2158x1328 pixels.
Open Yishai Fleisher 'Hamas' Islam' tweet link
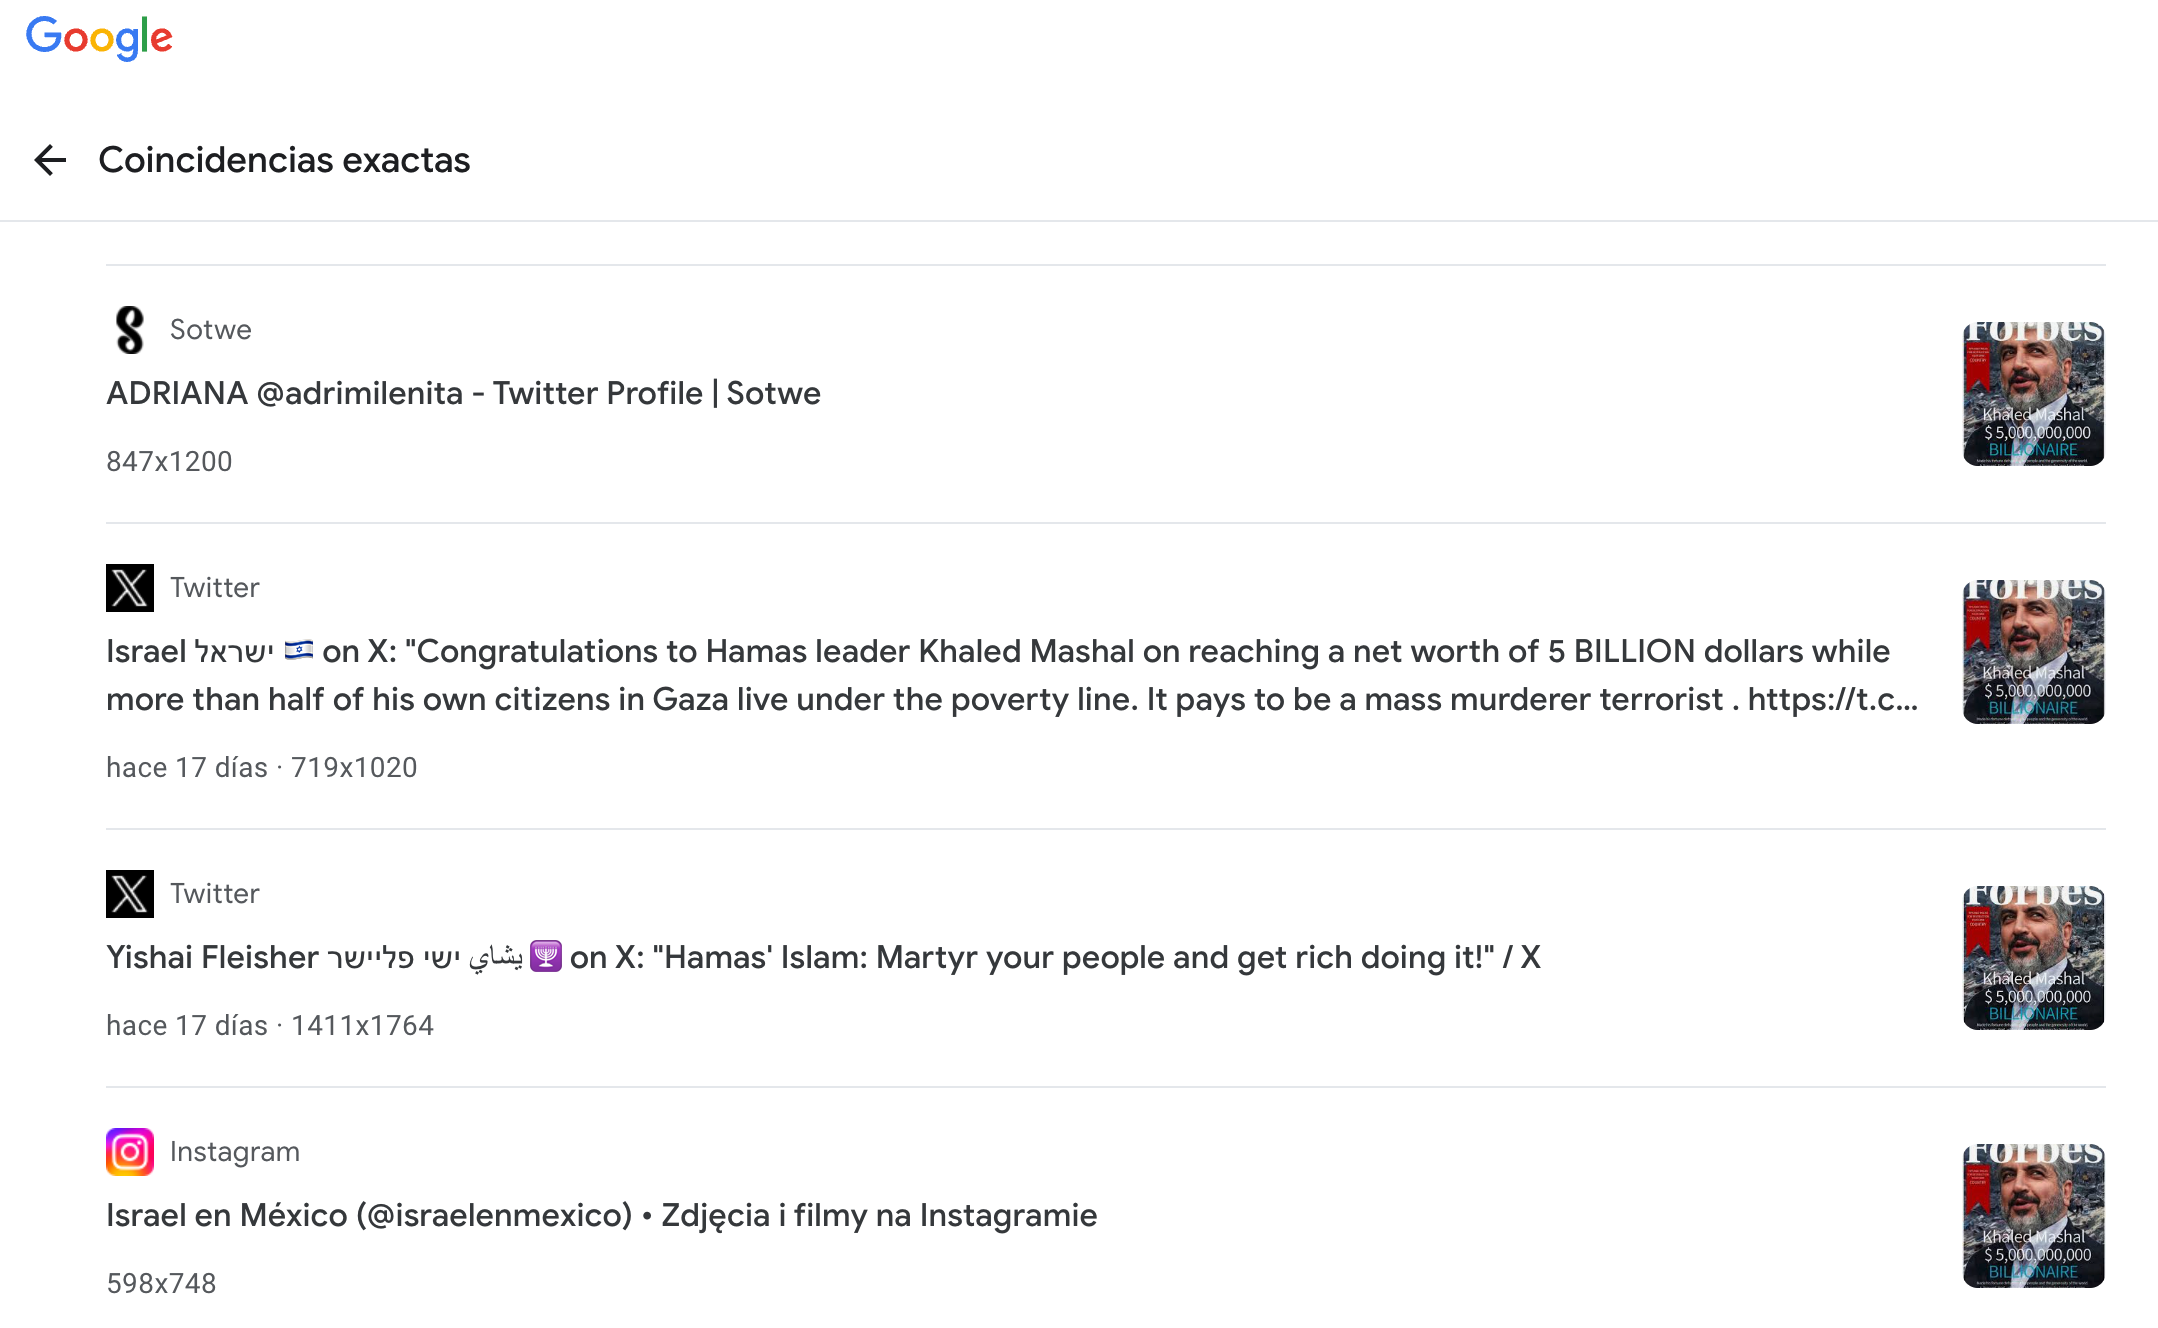(823, 957)
